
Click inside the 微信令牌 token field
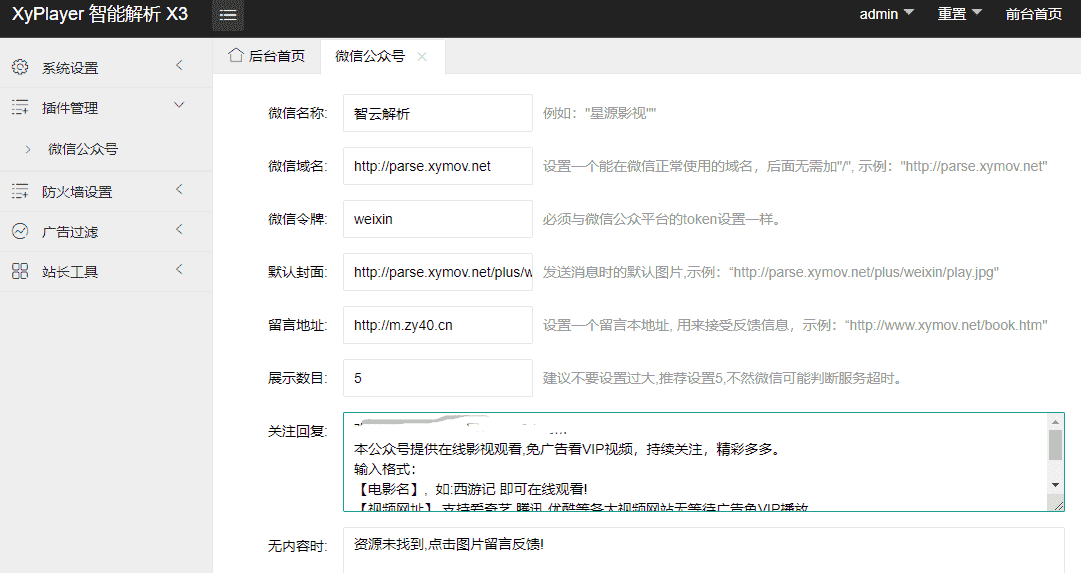click(438, 219)
